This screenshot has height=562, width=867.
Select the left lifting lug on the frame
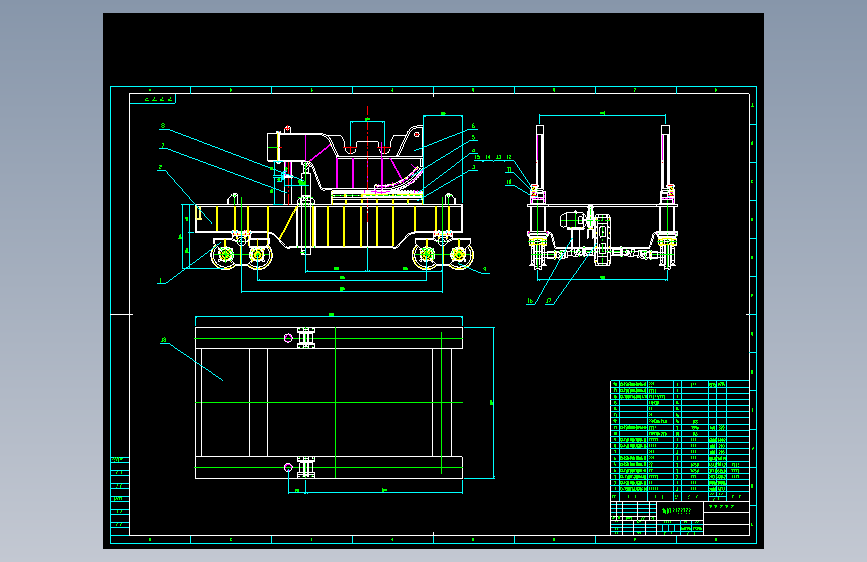point(233,199)
